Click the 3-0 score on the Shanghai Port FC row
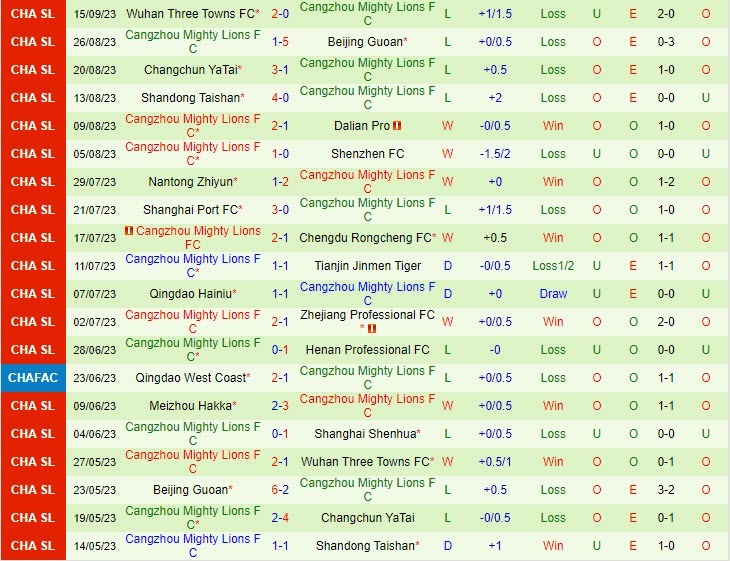 [280, 210]
